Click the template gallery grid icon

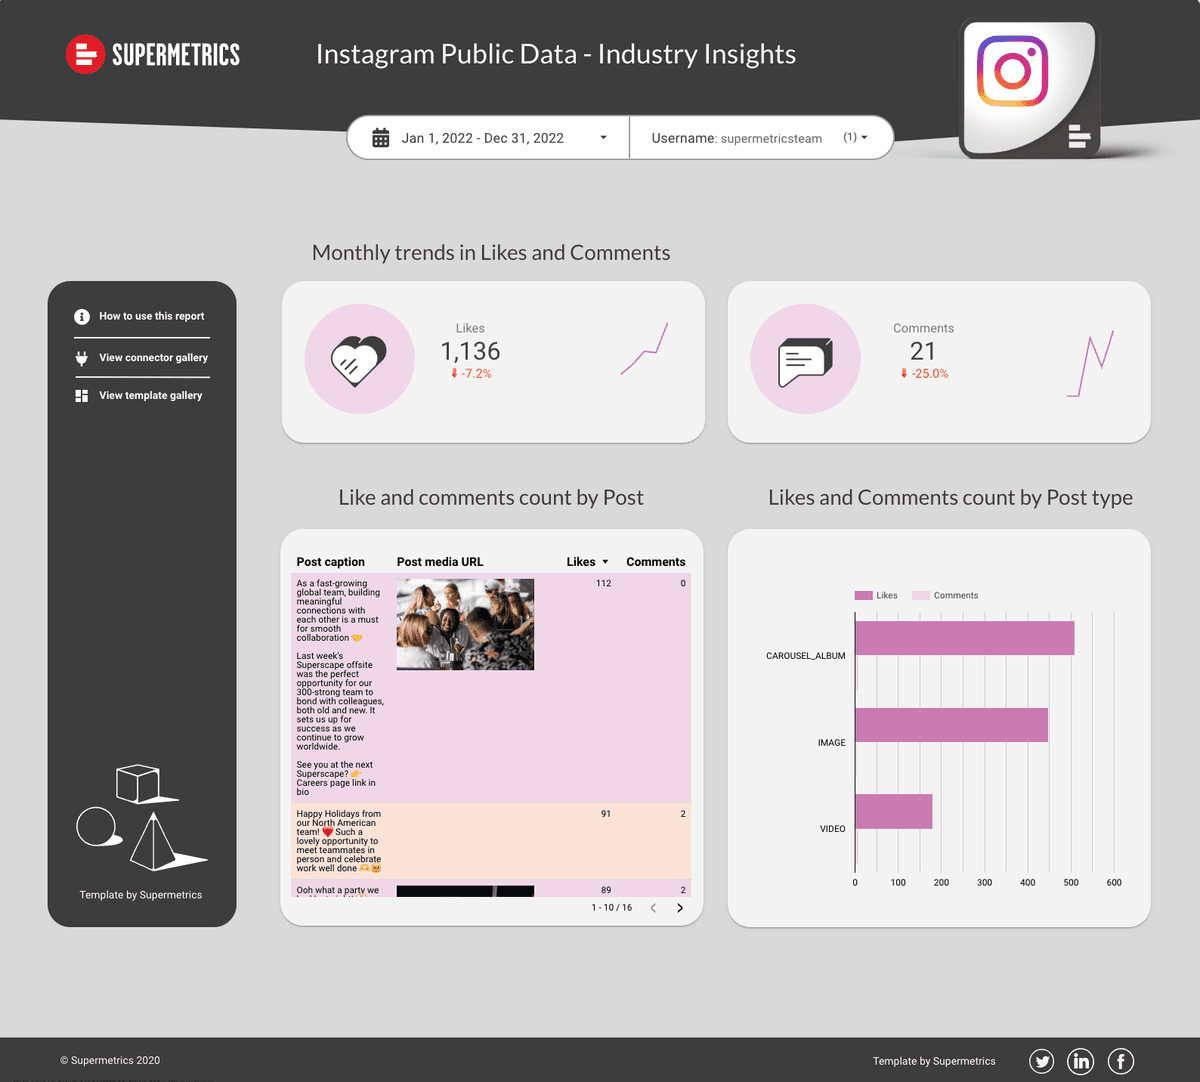[x=81, y=395]
